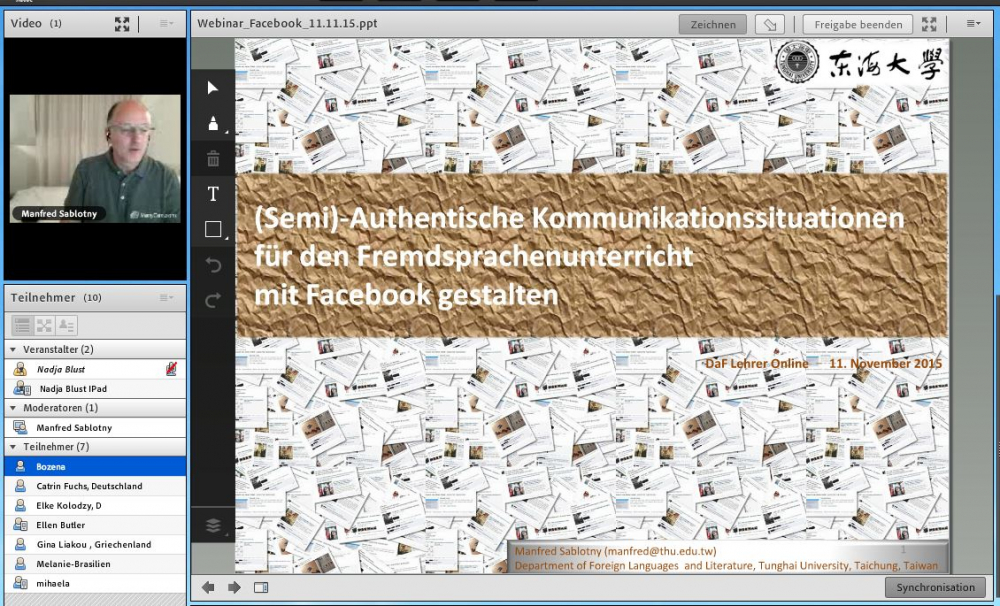Click the redo arrow in whiteboard toolbar
The width and height of the screenshot is (1000, 606).
(x=213, y=300)
